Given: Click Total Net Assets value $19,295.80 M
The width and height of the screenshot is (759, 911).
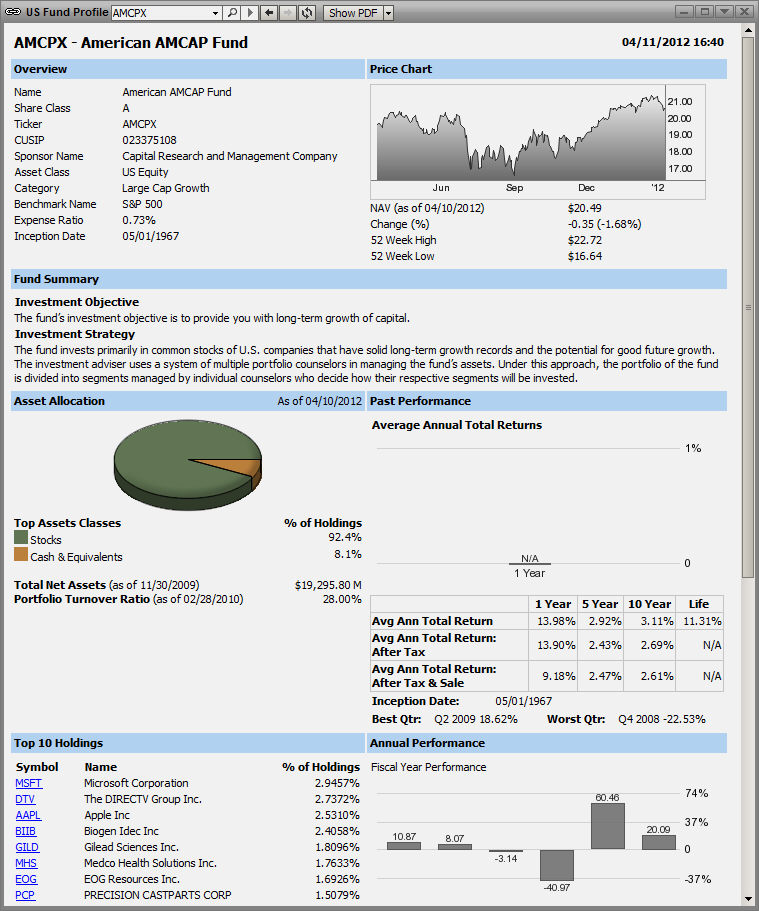Looking at the screenshot, I should (x=328, y=585).
